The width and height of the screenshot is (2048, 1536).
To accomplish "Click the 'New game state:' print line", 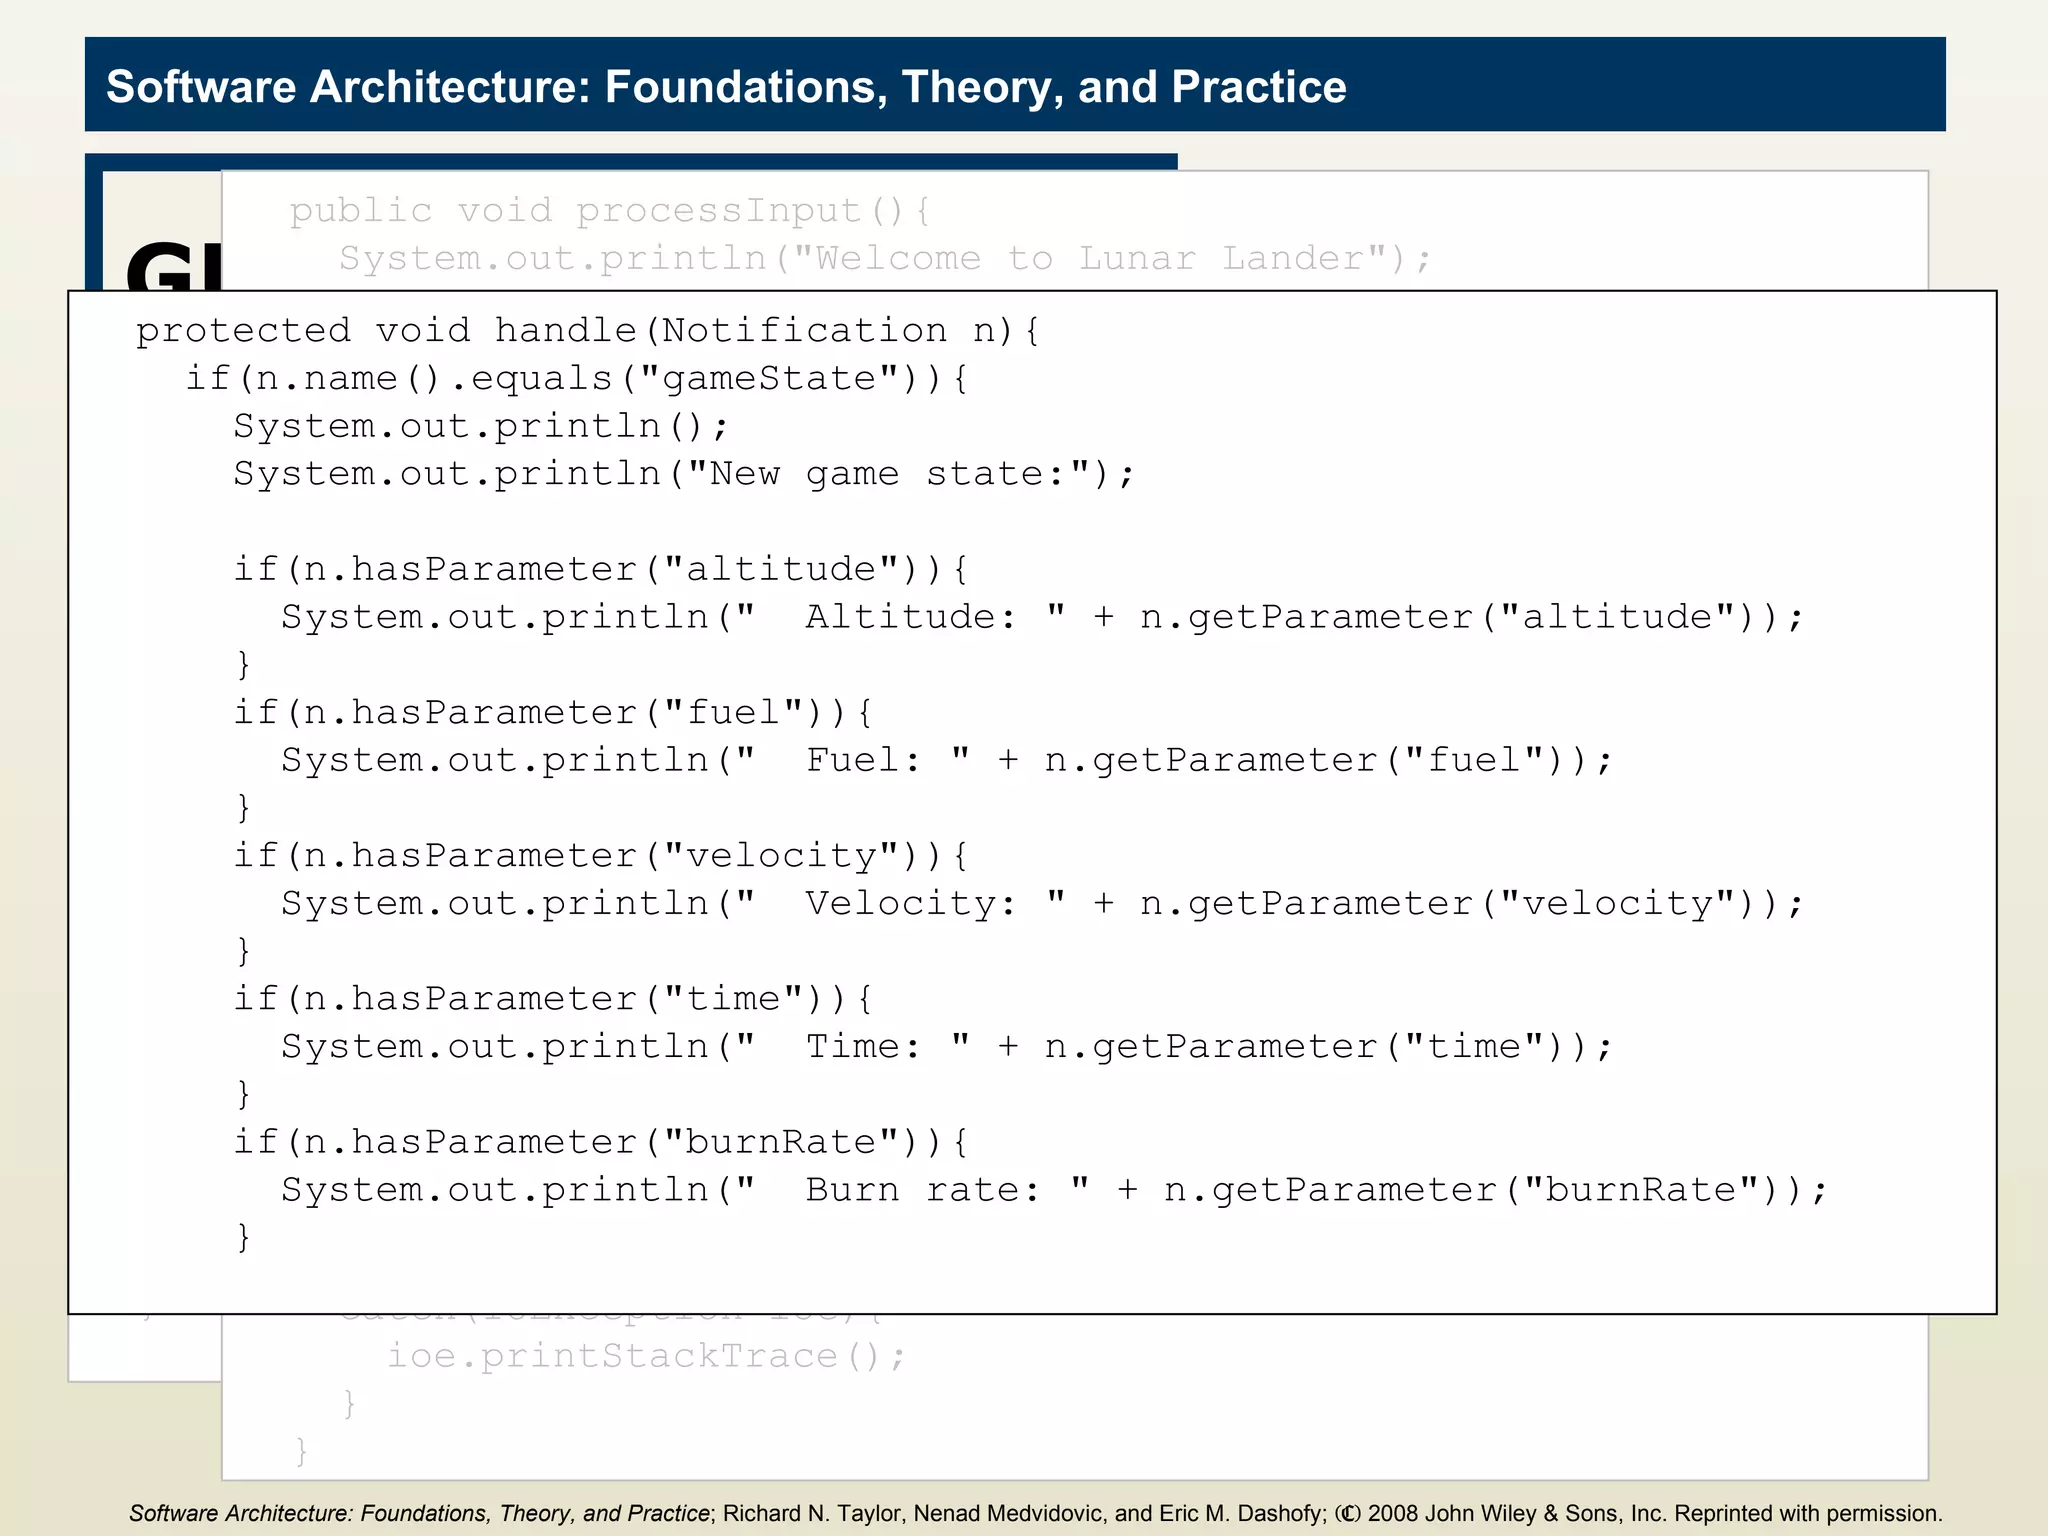I will pyautogui.click(x=684, y=474).
